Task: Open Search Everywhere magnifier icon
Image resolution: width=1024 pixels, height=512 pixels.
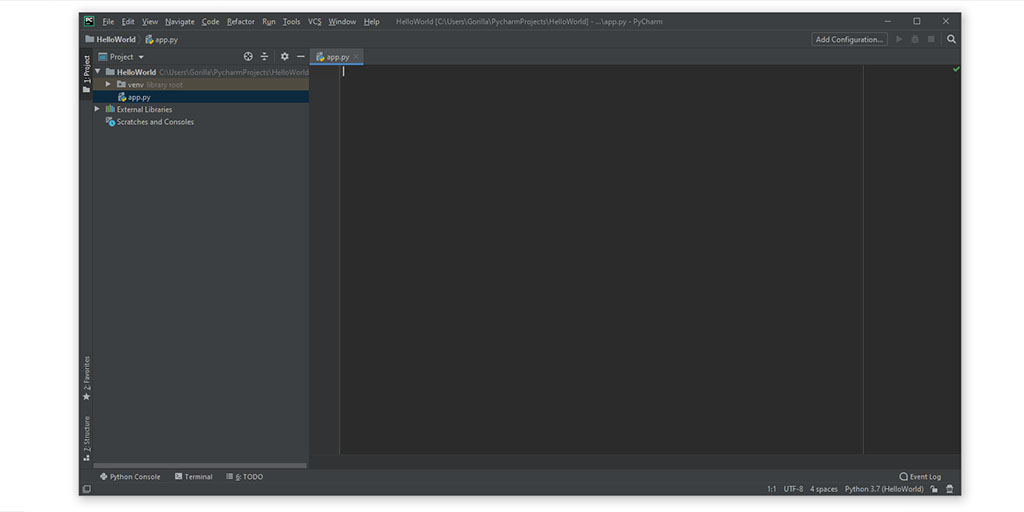Action: pos(952,39)
